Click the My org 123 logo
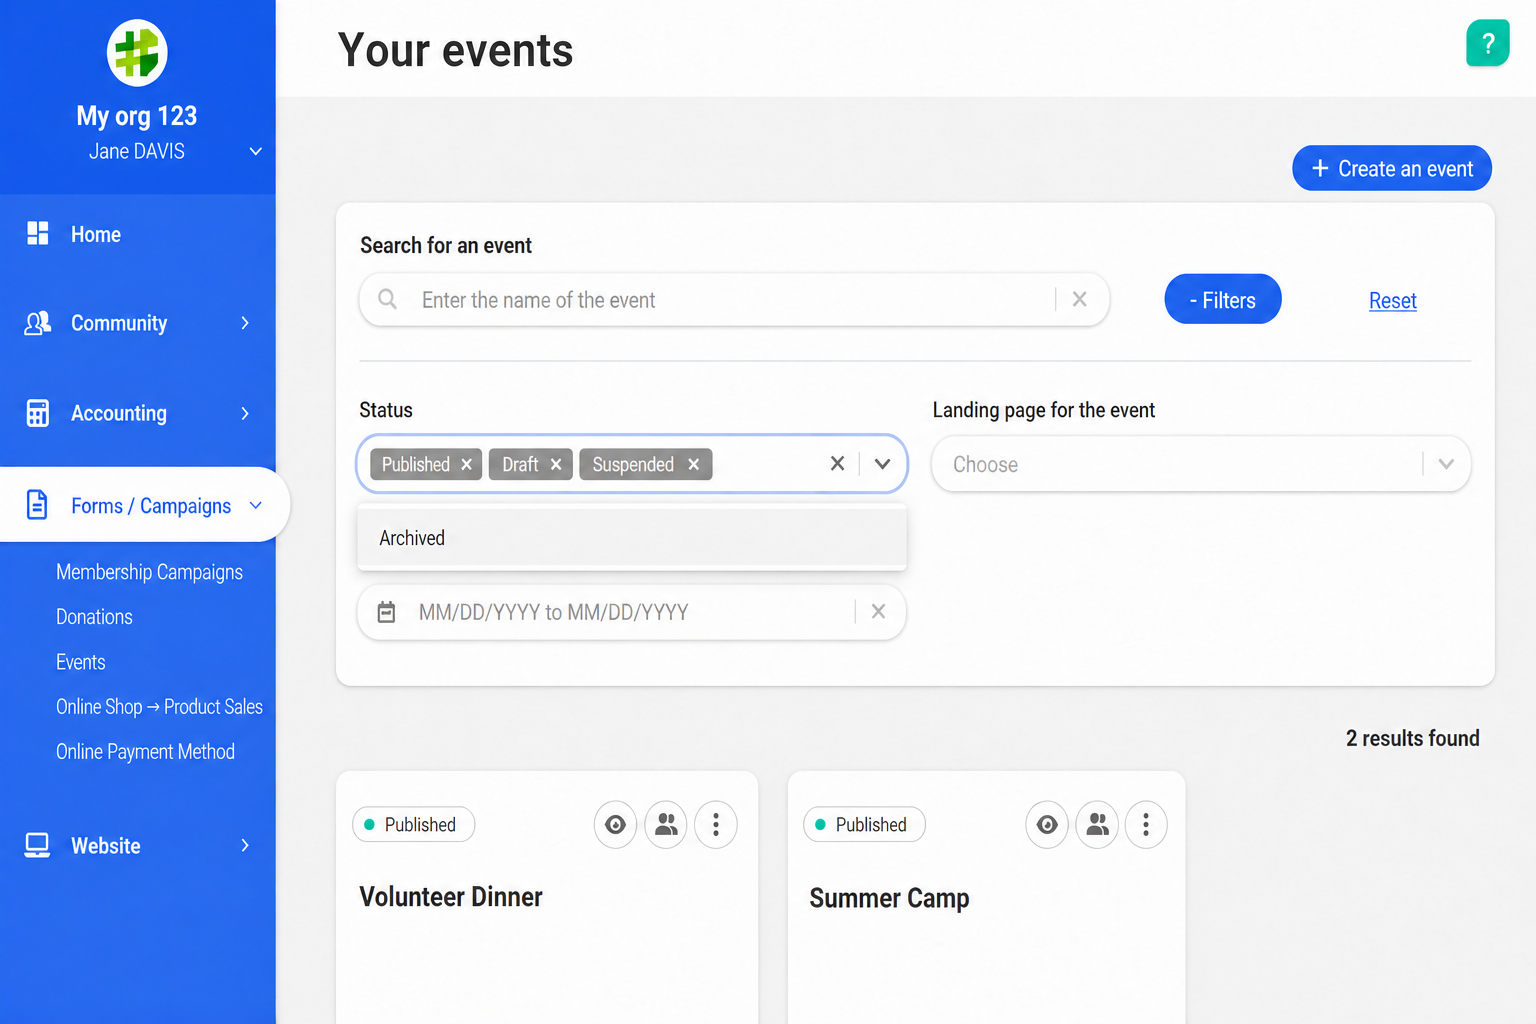 tap(137, 53)
